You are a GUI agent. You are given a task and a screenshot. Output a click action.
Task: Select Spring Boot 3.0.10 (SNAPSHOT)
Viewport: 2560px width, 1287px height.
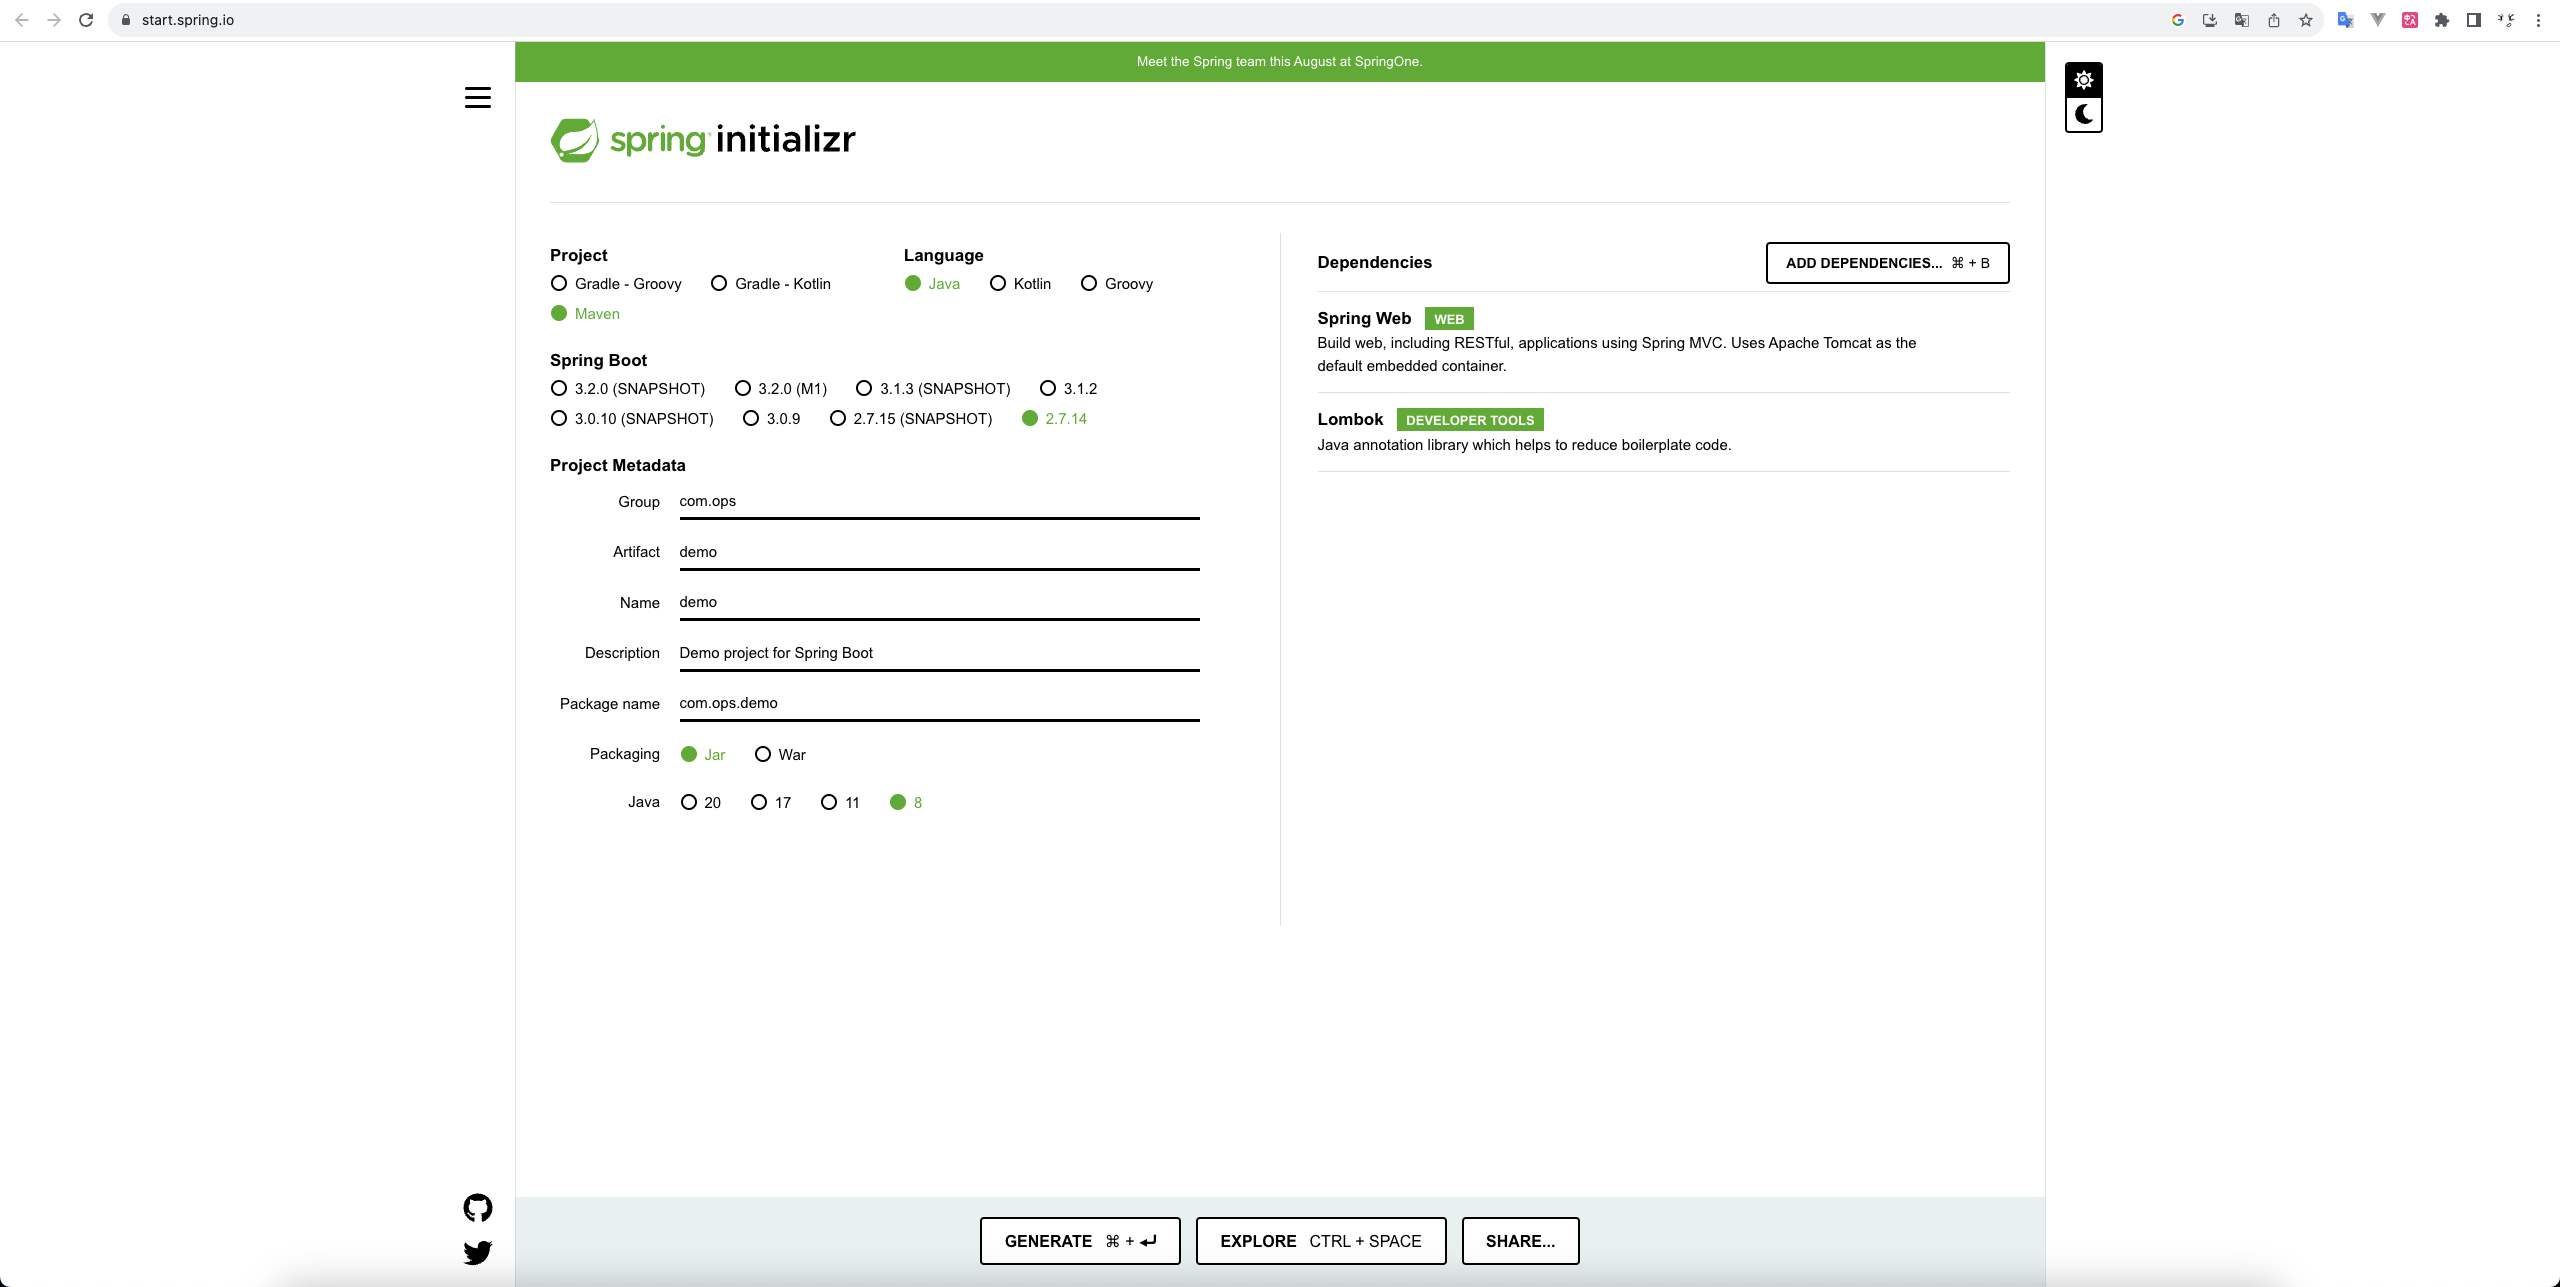[x=632, y=419]
